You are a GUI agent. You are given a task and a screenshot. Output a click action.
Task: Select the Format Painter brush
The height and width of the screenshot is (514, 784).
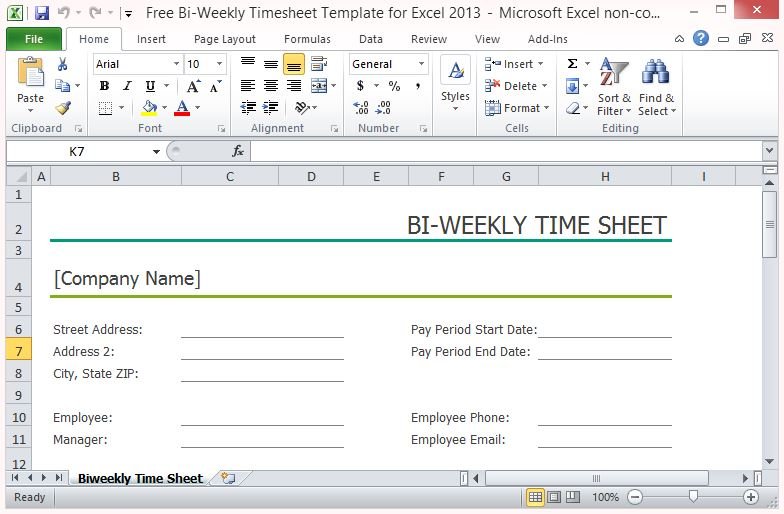62,108
